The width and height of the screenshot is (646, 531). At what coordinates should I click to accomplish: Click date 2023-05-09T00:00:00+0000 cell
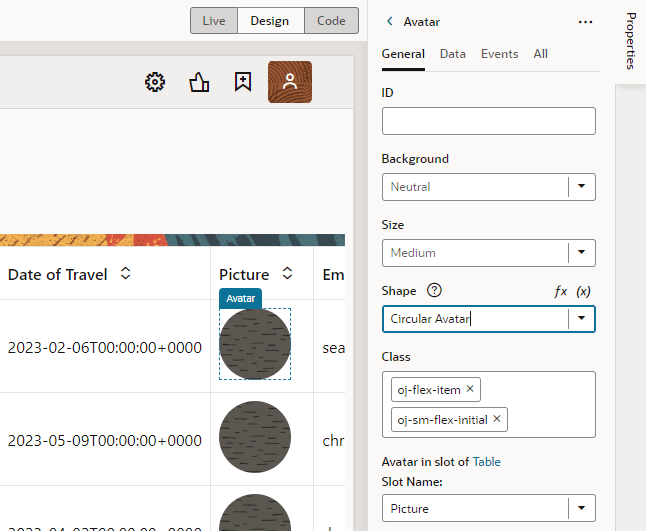click(105, 440)
